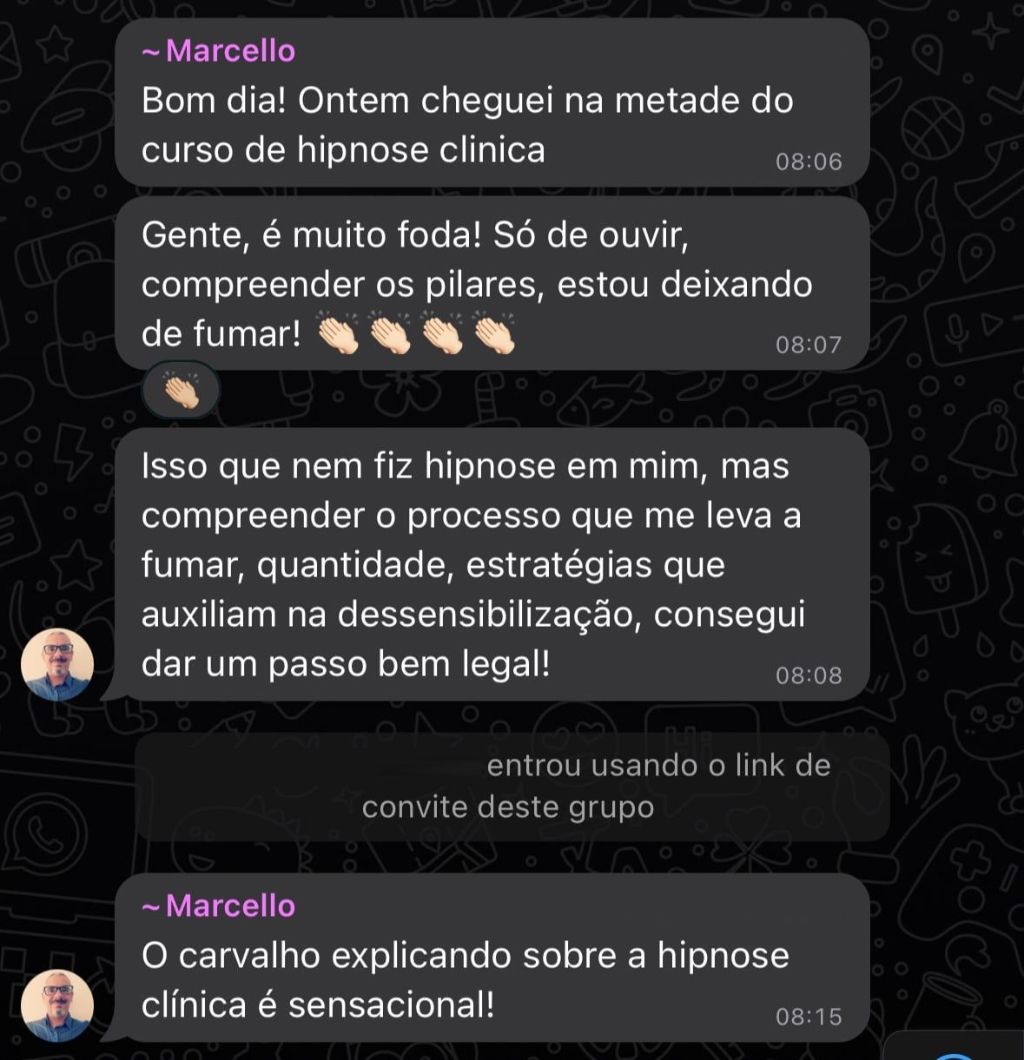This screenshot has height=1060, width=1024.
Task: Tap the 08:06 timestamp
Action: [808, 162]
